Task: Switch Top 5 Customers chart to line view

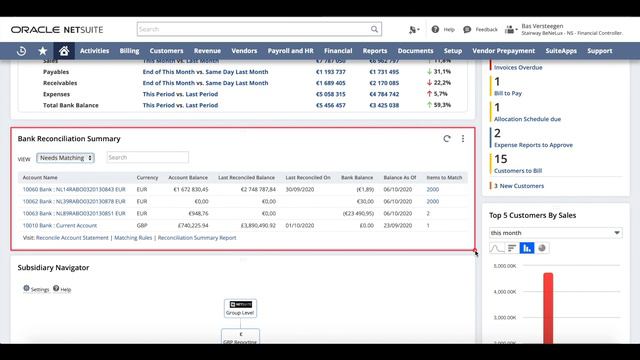Action: pyautogui.click(x=497, y=248)
